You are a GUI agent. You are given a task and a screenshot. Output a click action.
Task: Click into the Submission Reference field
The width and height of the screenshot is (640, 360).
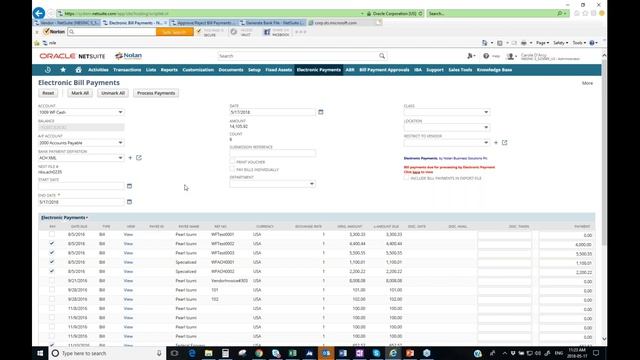click(272, 153)
